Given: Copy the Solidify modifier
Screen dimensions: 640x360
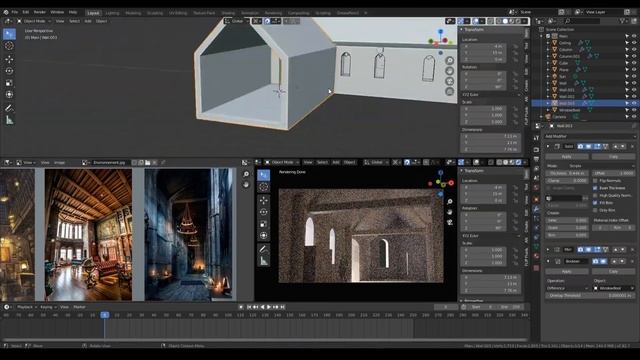Looking at the screenshot, I should coord(613,156).
